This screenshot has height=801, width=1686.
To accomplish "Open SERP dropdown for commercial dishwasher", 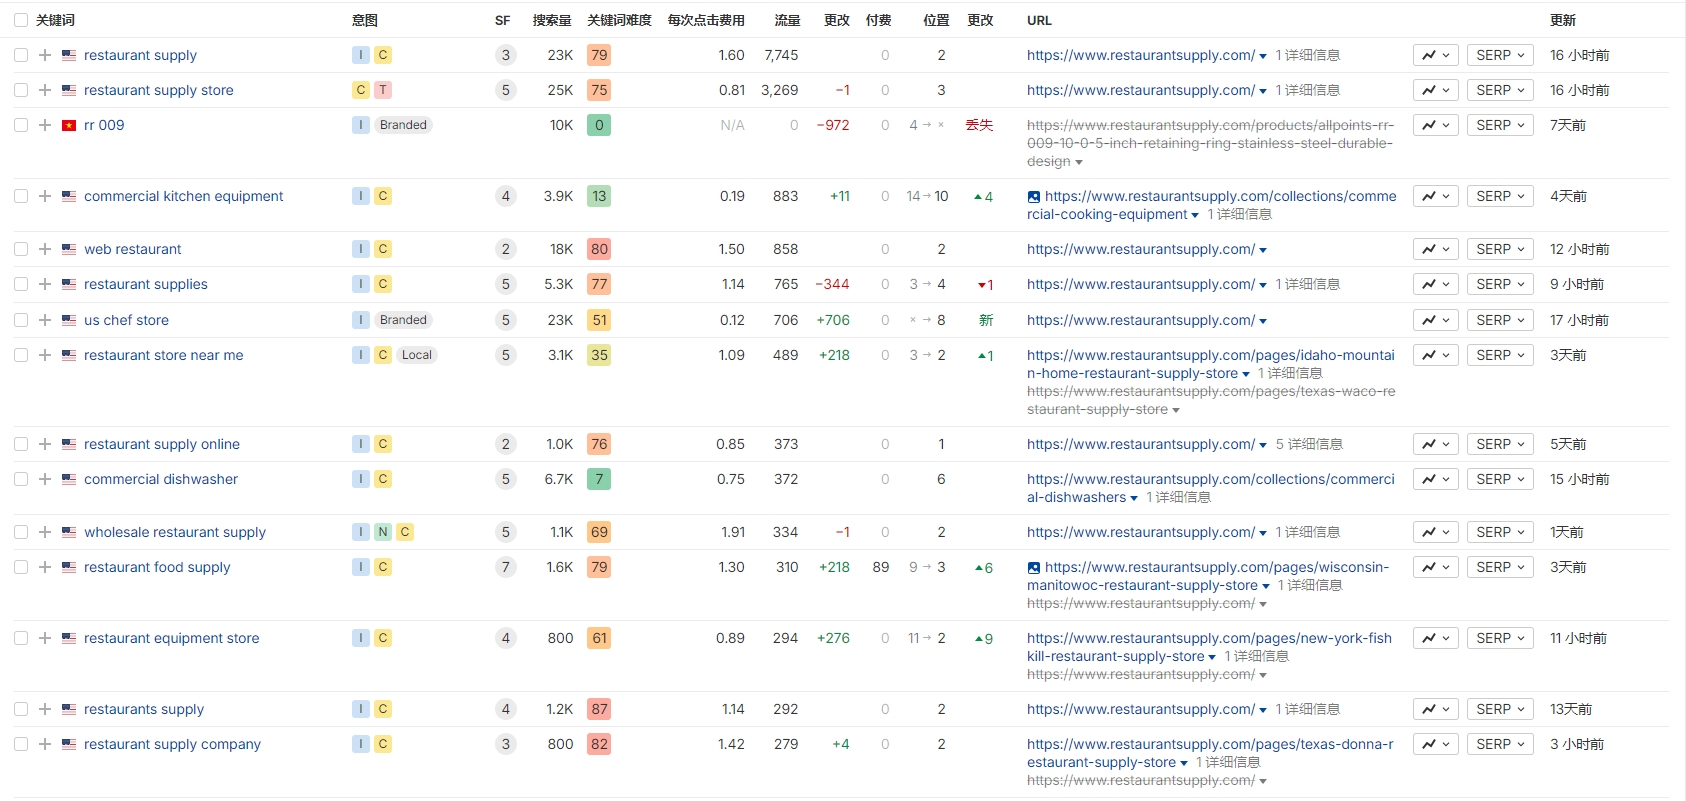I will point(1500,479).
